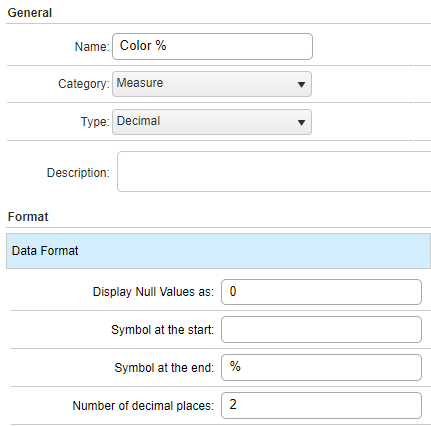Click the Display Null Values as label

coord(153,292)
